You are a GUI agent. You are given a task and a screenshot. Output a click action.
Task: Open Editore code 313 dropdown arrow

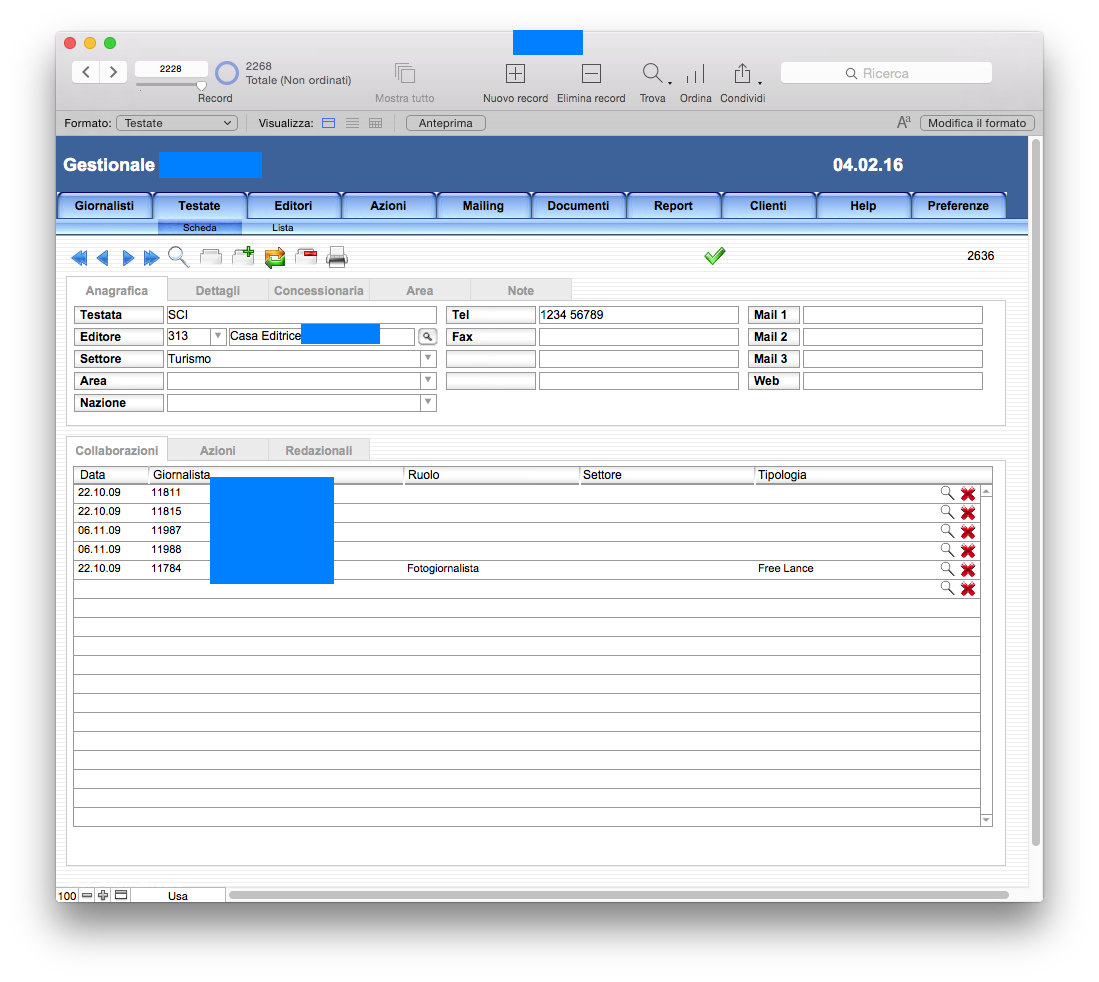pyautogui.click(x=218, y=336)
